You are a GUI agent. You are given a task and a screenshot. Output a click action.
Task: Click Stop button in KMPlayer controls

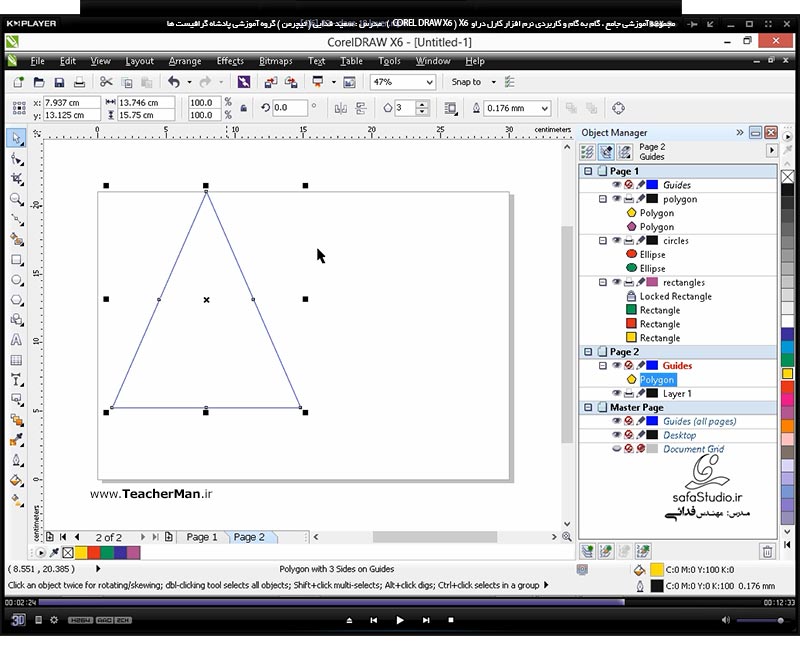coord(451,620)
